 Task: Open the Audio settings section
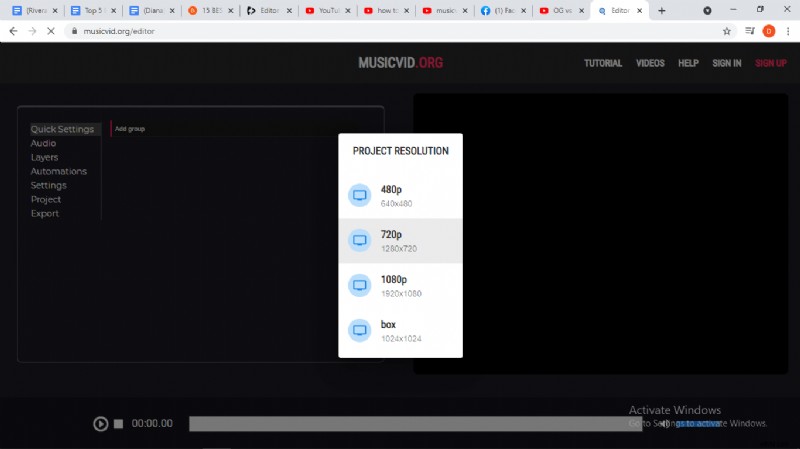[x=43, y=143]
